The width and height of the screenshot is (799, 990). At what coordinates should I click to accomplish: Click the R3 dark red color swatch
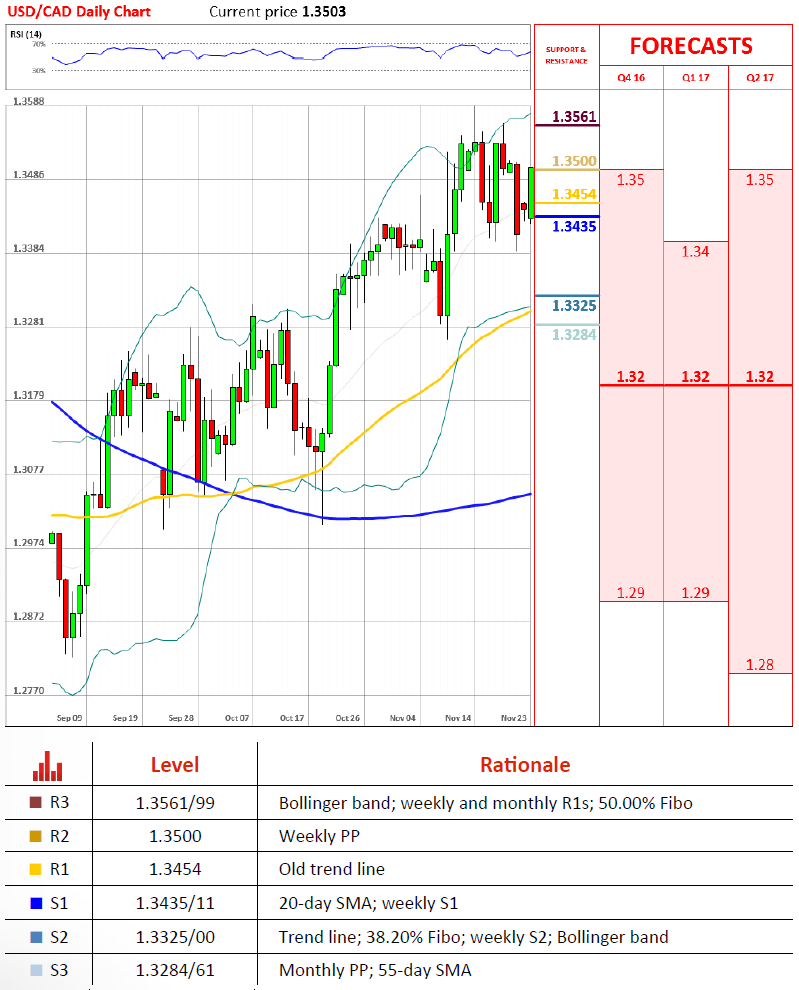(x=35, y=802)
